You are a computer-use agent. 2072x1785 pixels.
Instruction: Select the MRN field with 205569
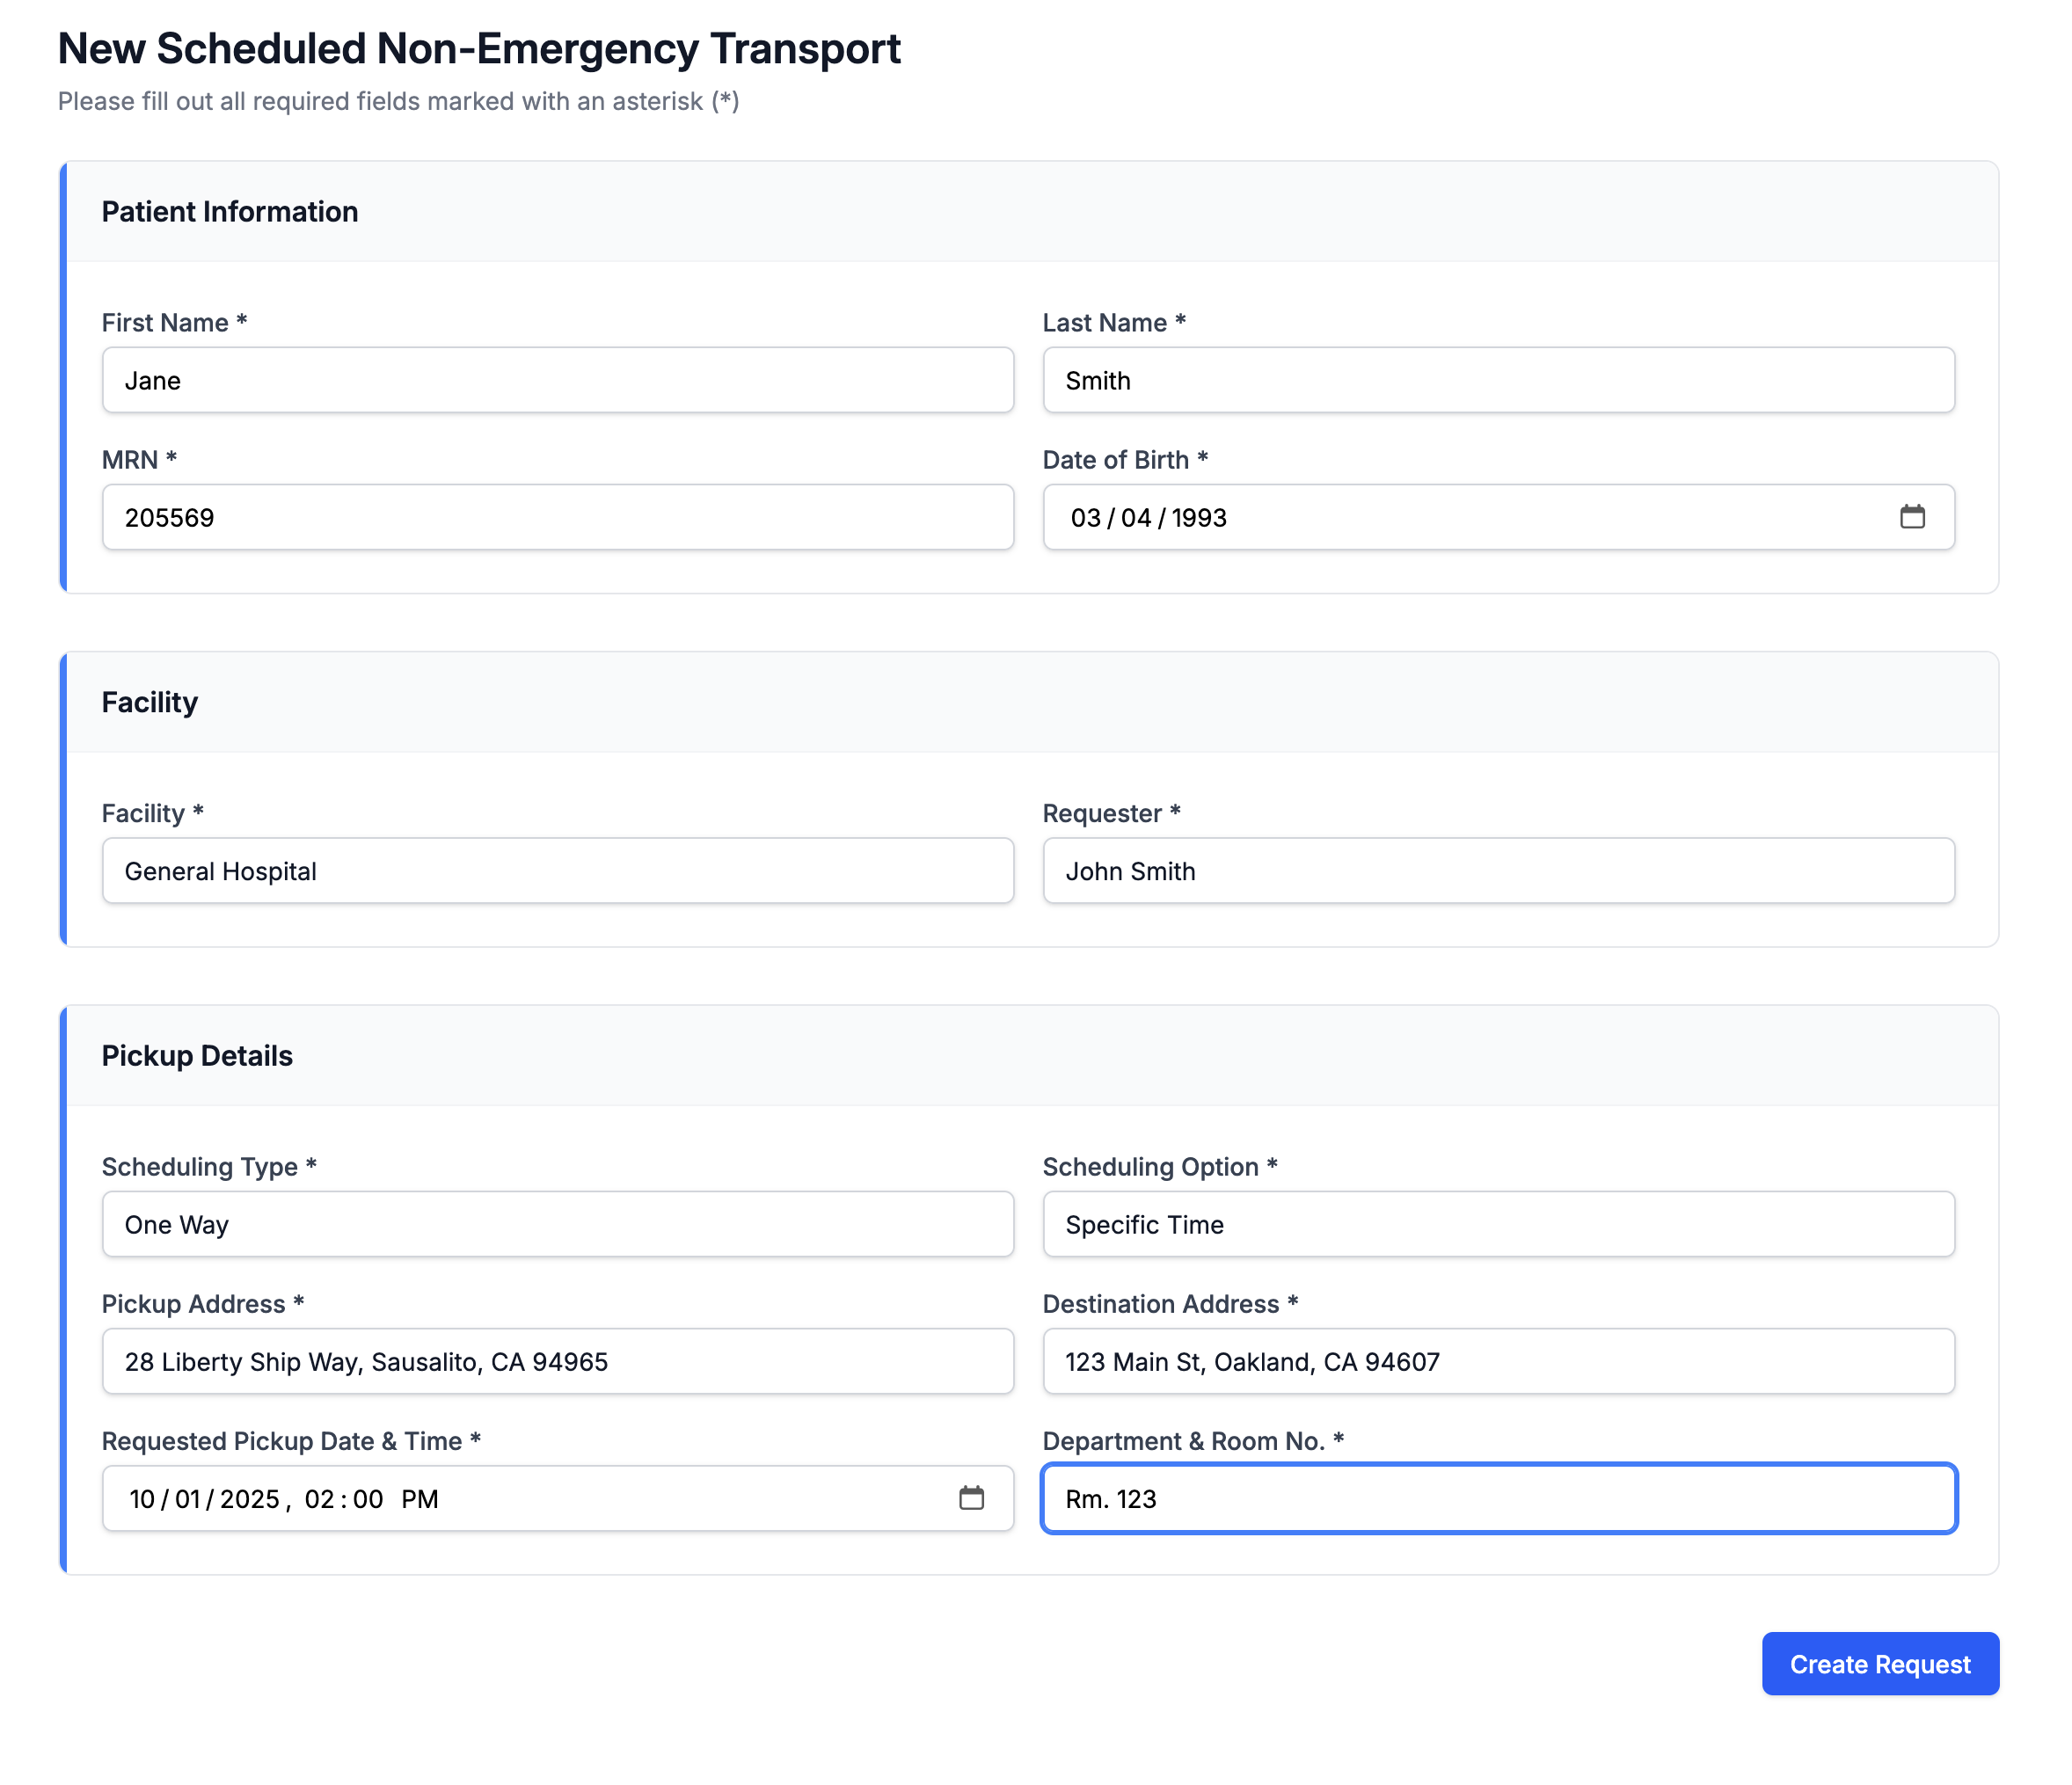[557, 517]
